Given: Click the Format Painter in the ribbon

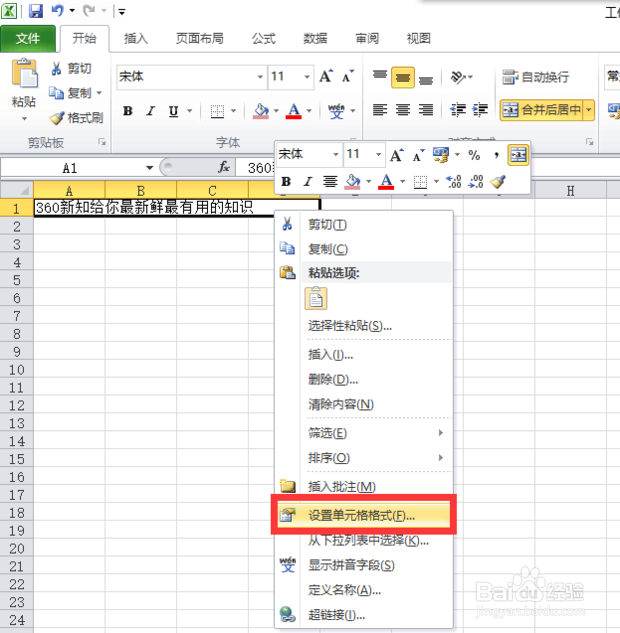Looking at the screenshot, I should [76, 118].
